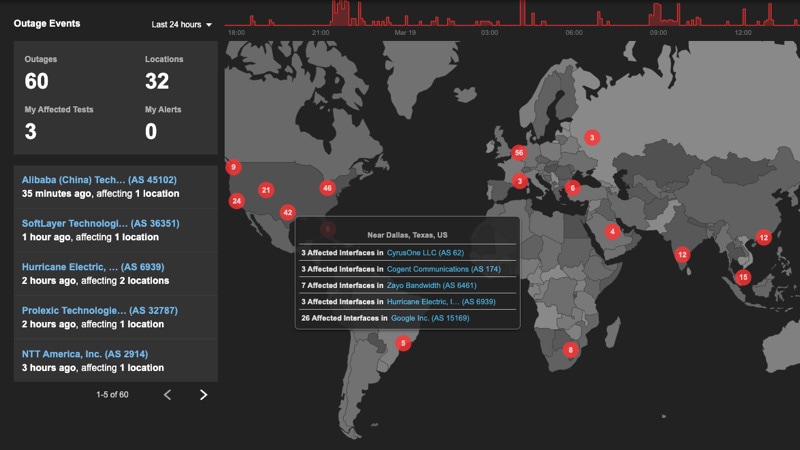This screenshot has height=450, width=800.
Task: Click My Alerts count 0
Action: [x=151, y=132]
